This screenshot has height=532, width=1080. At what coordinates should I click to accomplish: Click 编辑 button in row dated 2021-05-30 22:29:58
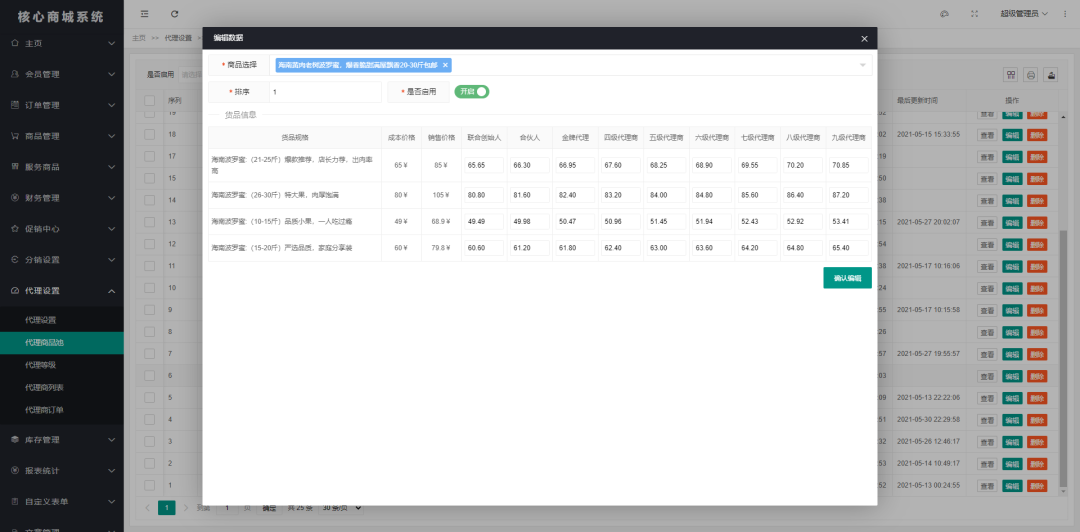tap(1011, 420)
